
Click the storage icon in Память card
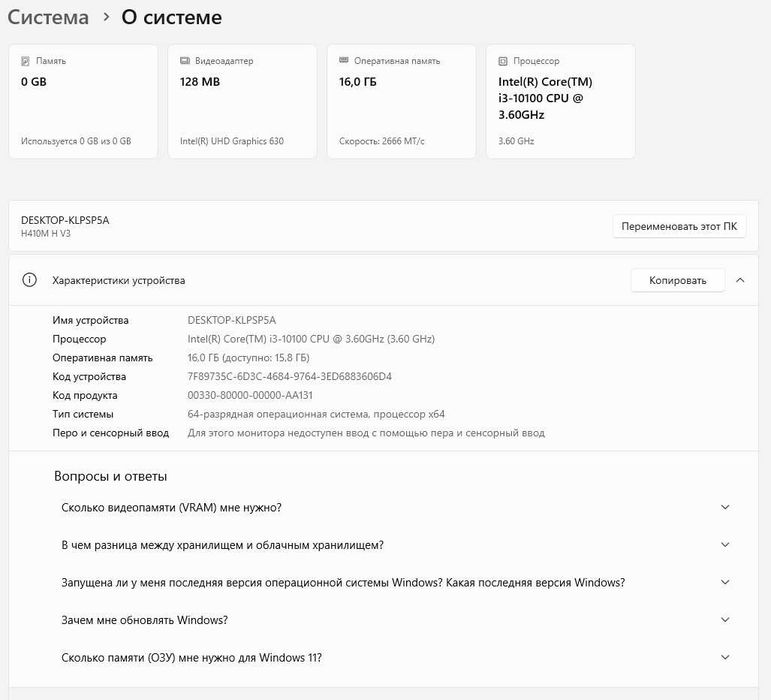coord(25,61)
